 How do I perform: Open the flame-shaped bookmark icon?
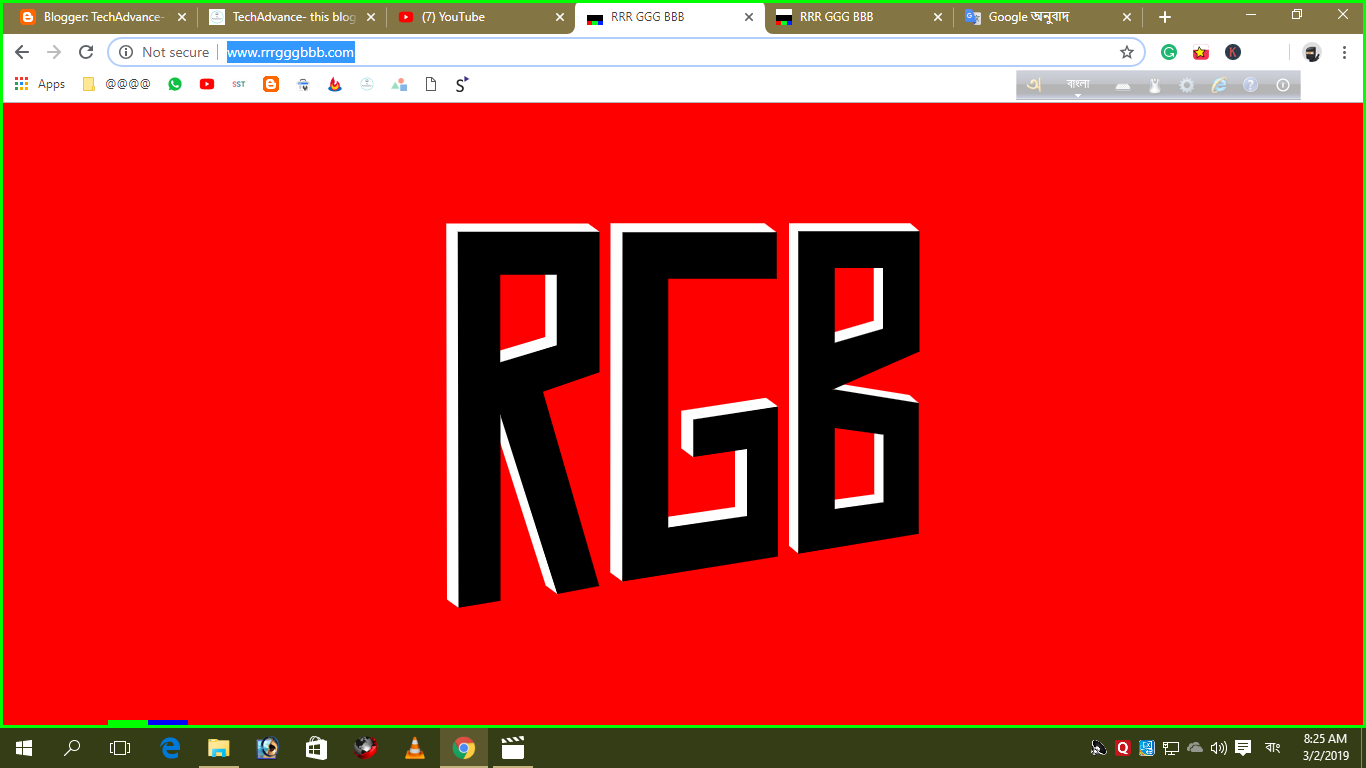coord(335,84)
